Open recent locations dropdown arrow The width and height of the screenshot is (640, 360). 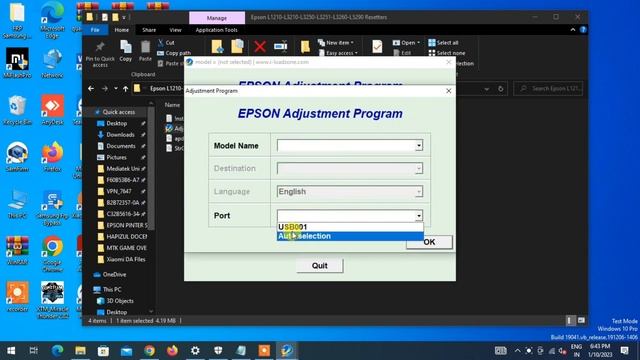coord(116,89)
